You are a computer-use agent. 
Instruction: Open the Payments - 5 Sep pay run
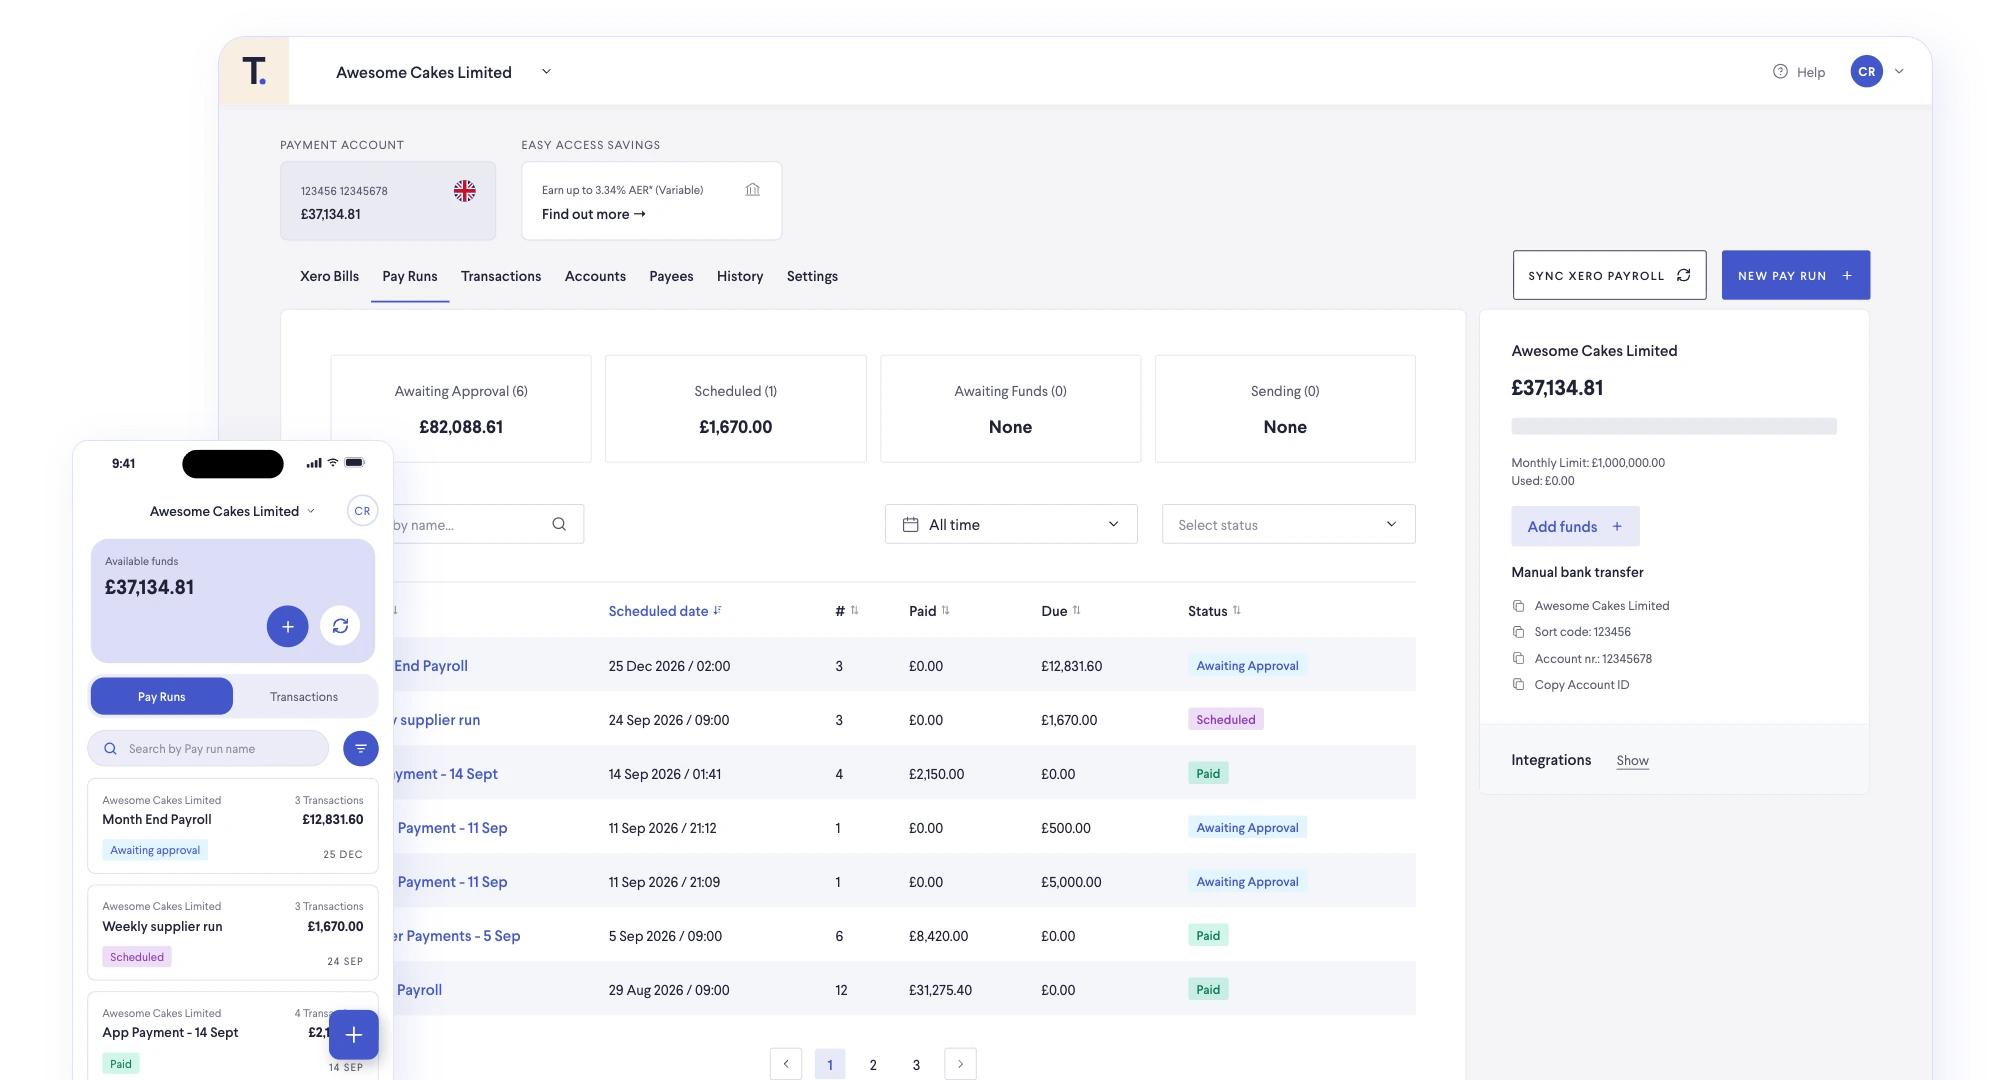pos(456,936)
